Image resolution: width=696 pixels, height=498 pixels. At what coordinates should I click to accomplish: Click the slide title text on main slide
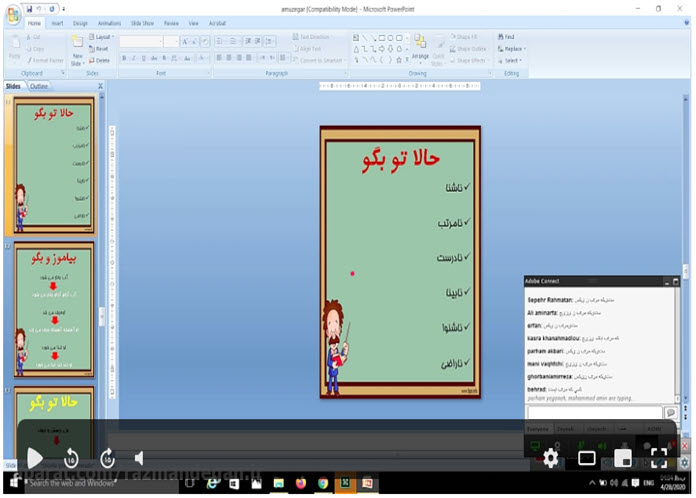pyautogui.click(x=401, y=161)
